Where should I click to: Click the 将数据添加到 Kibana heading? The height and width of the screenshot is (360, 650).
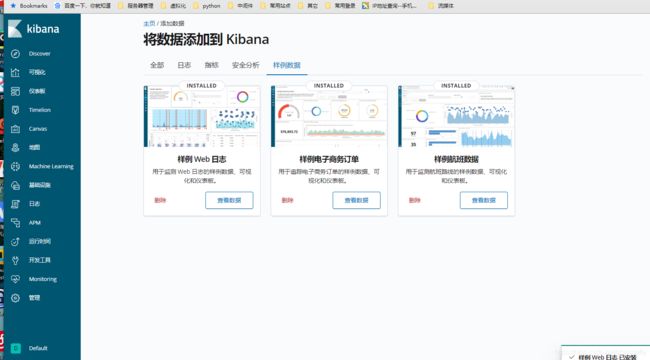pos(206,39)
